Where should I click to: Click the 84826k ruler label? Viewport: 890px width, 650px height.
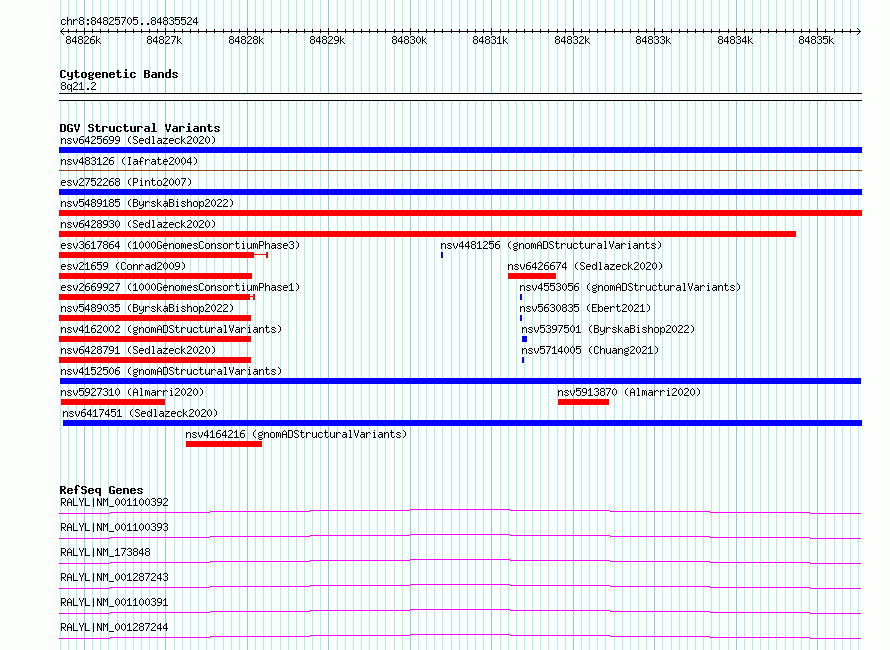click(83, 40)
